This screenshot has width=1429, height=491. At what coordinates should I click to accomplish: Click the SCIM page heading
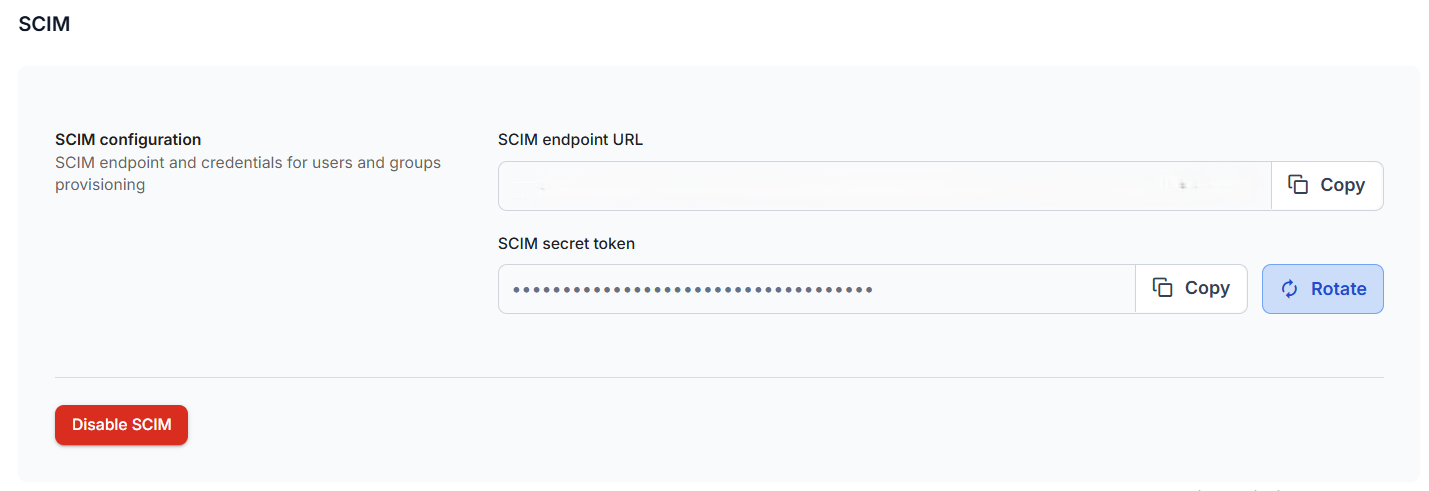[x=44, y=24]
